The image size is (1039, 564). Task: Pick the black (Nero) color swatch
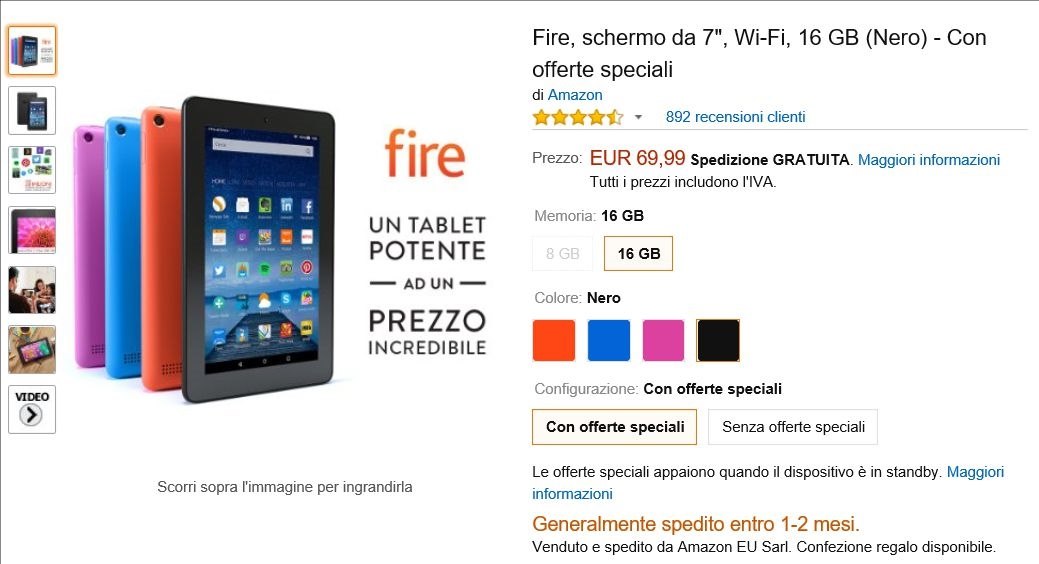[x=718, y=341]
